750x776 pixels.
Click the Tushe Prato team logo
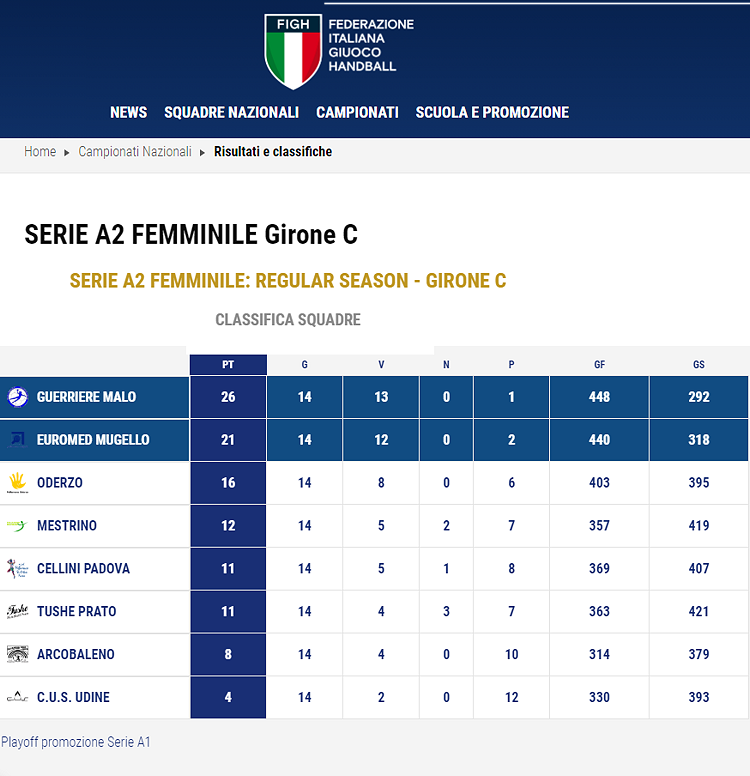pos(18,611)
